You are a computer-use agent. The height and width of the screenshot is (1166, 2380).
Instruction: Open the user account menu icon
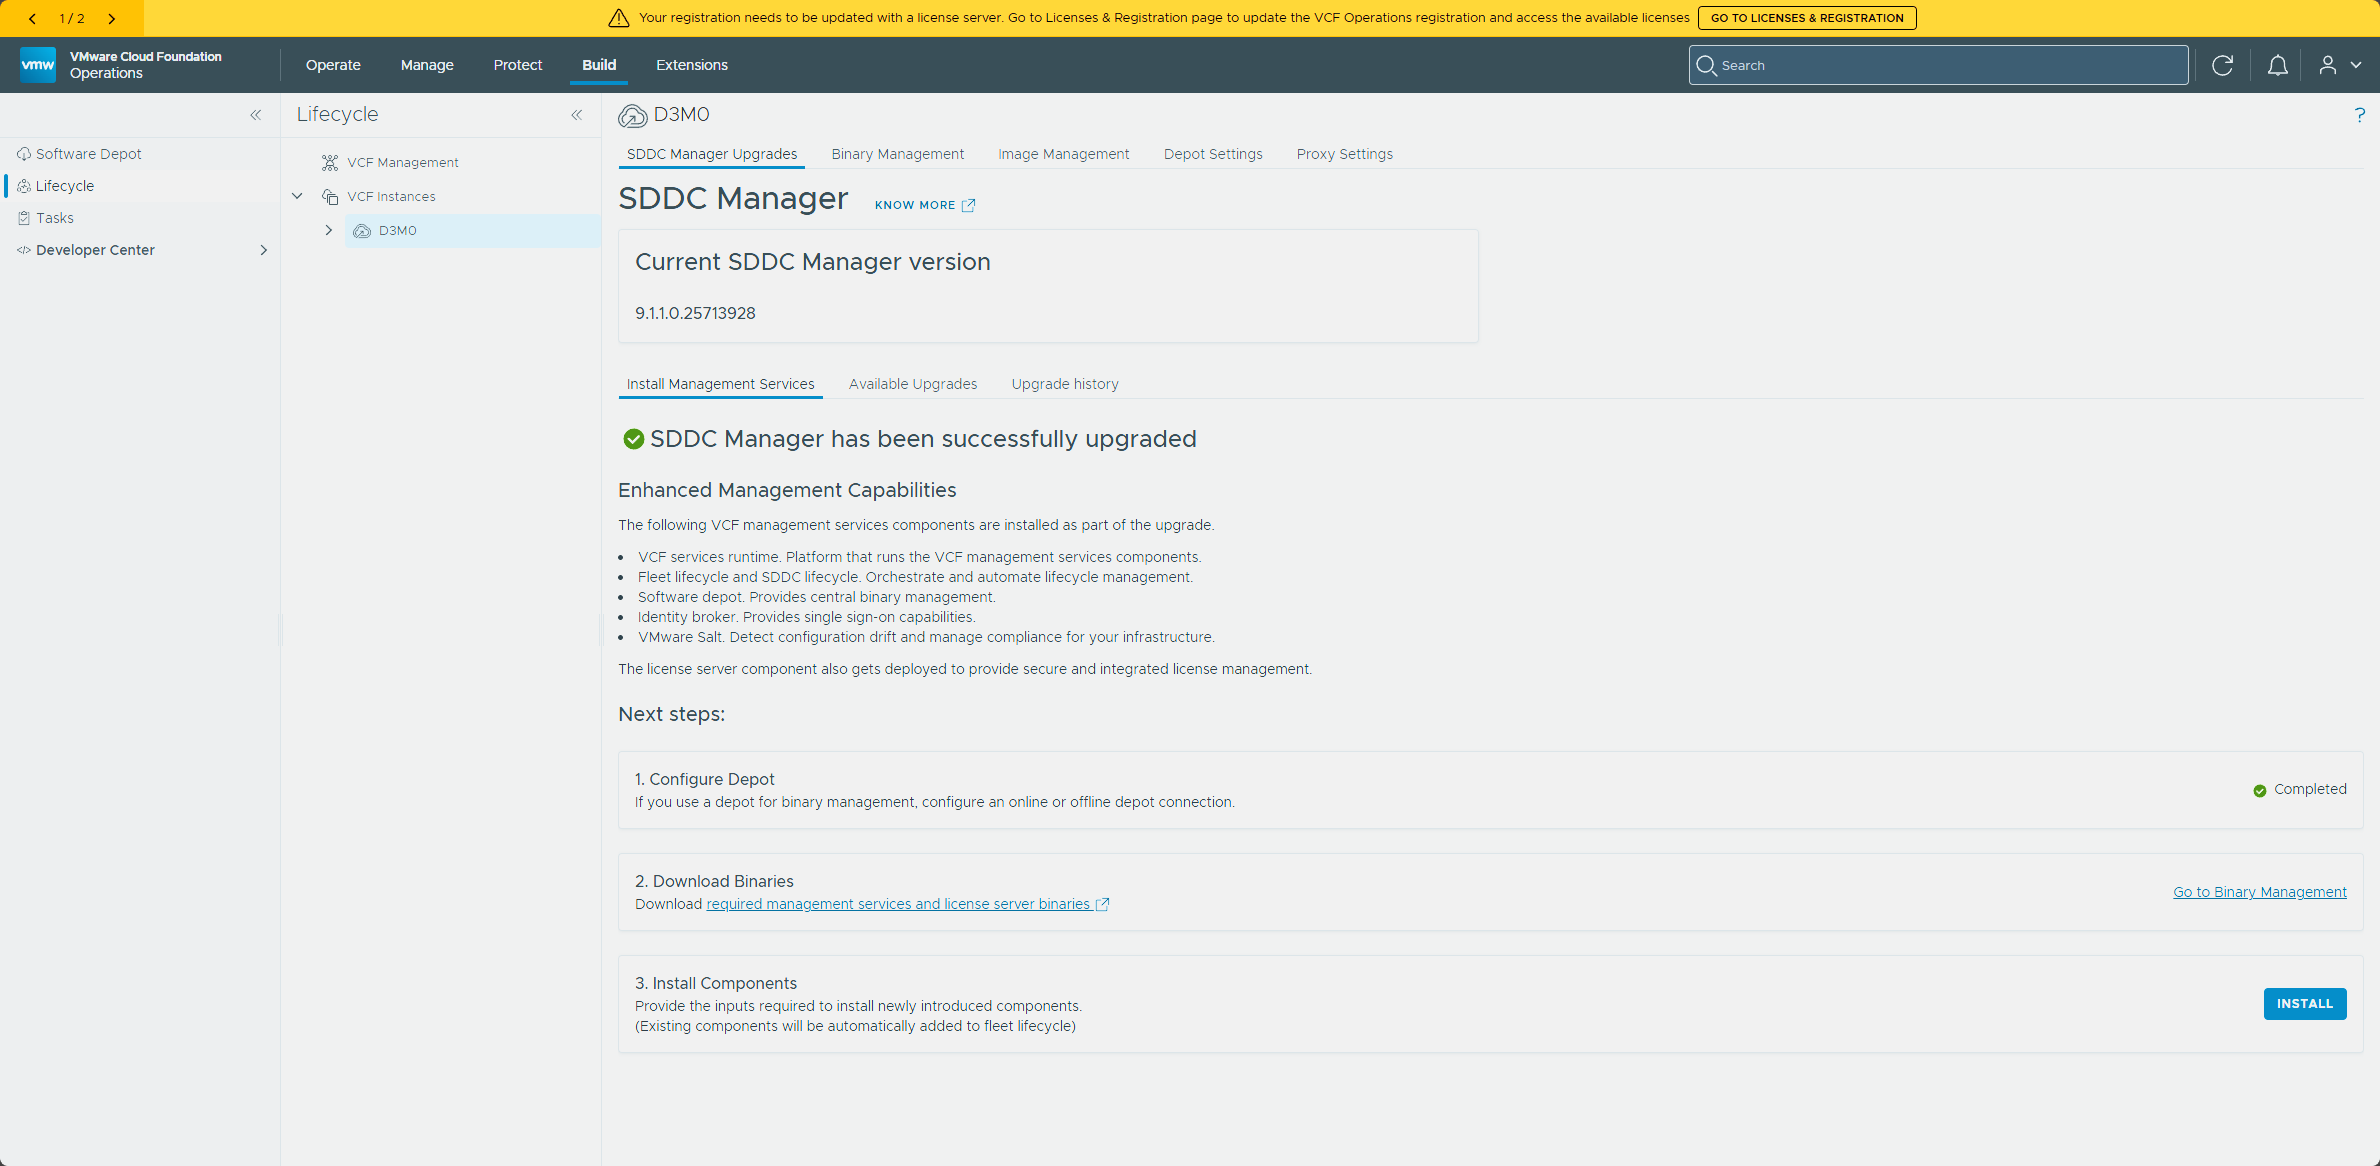pos(2339,65)
